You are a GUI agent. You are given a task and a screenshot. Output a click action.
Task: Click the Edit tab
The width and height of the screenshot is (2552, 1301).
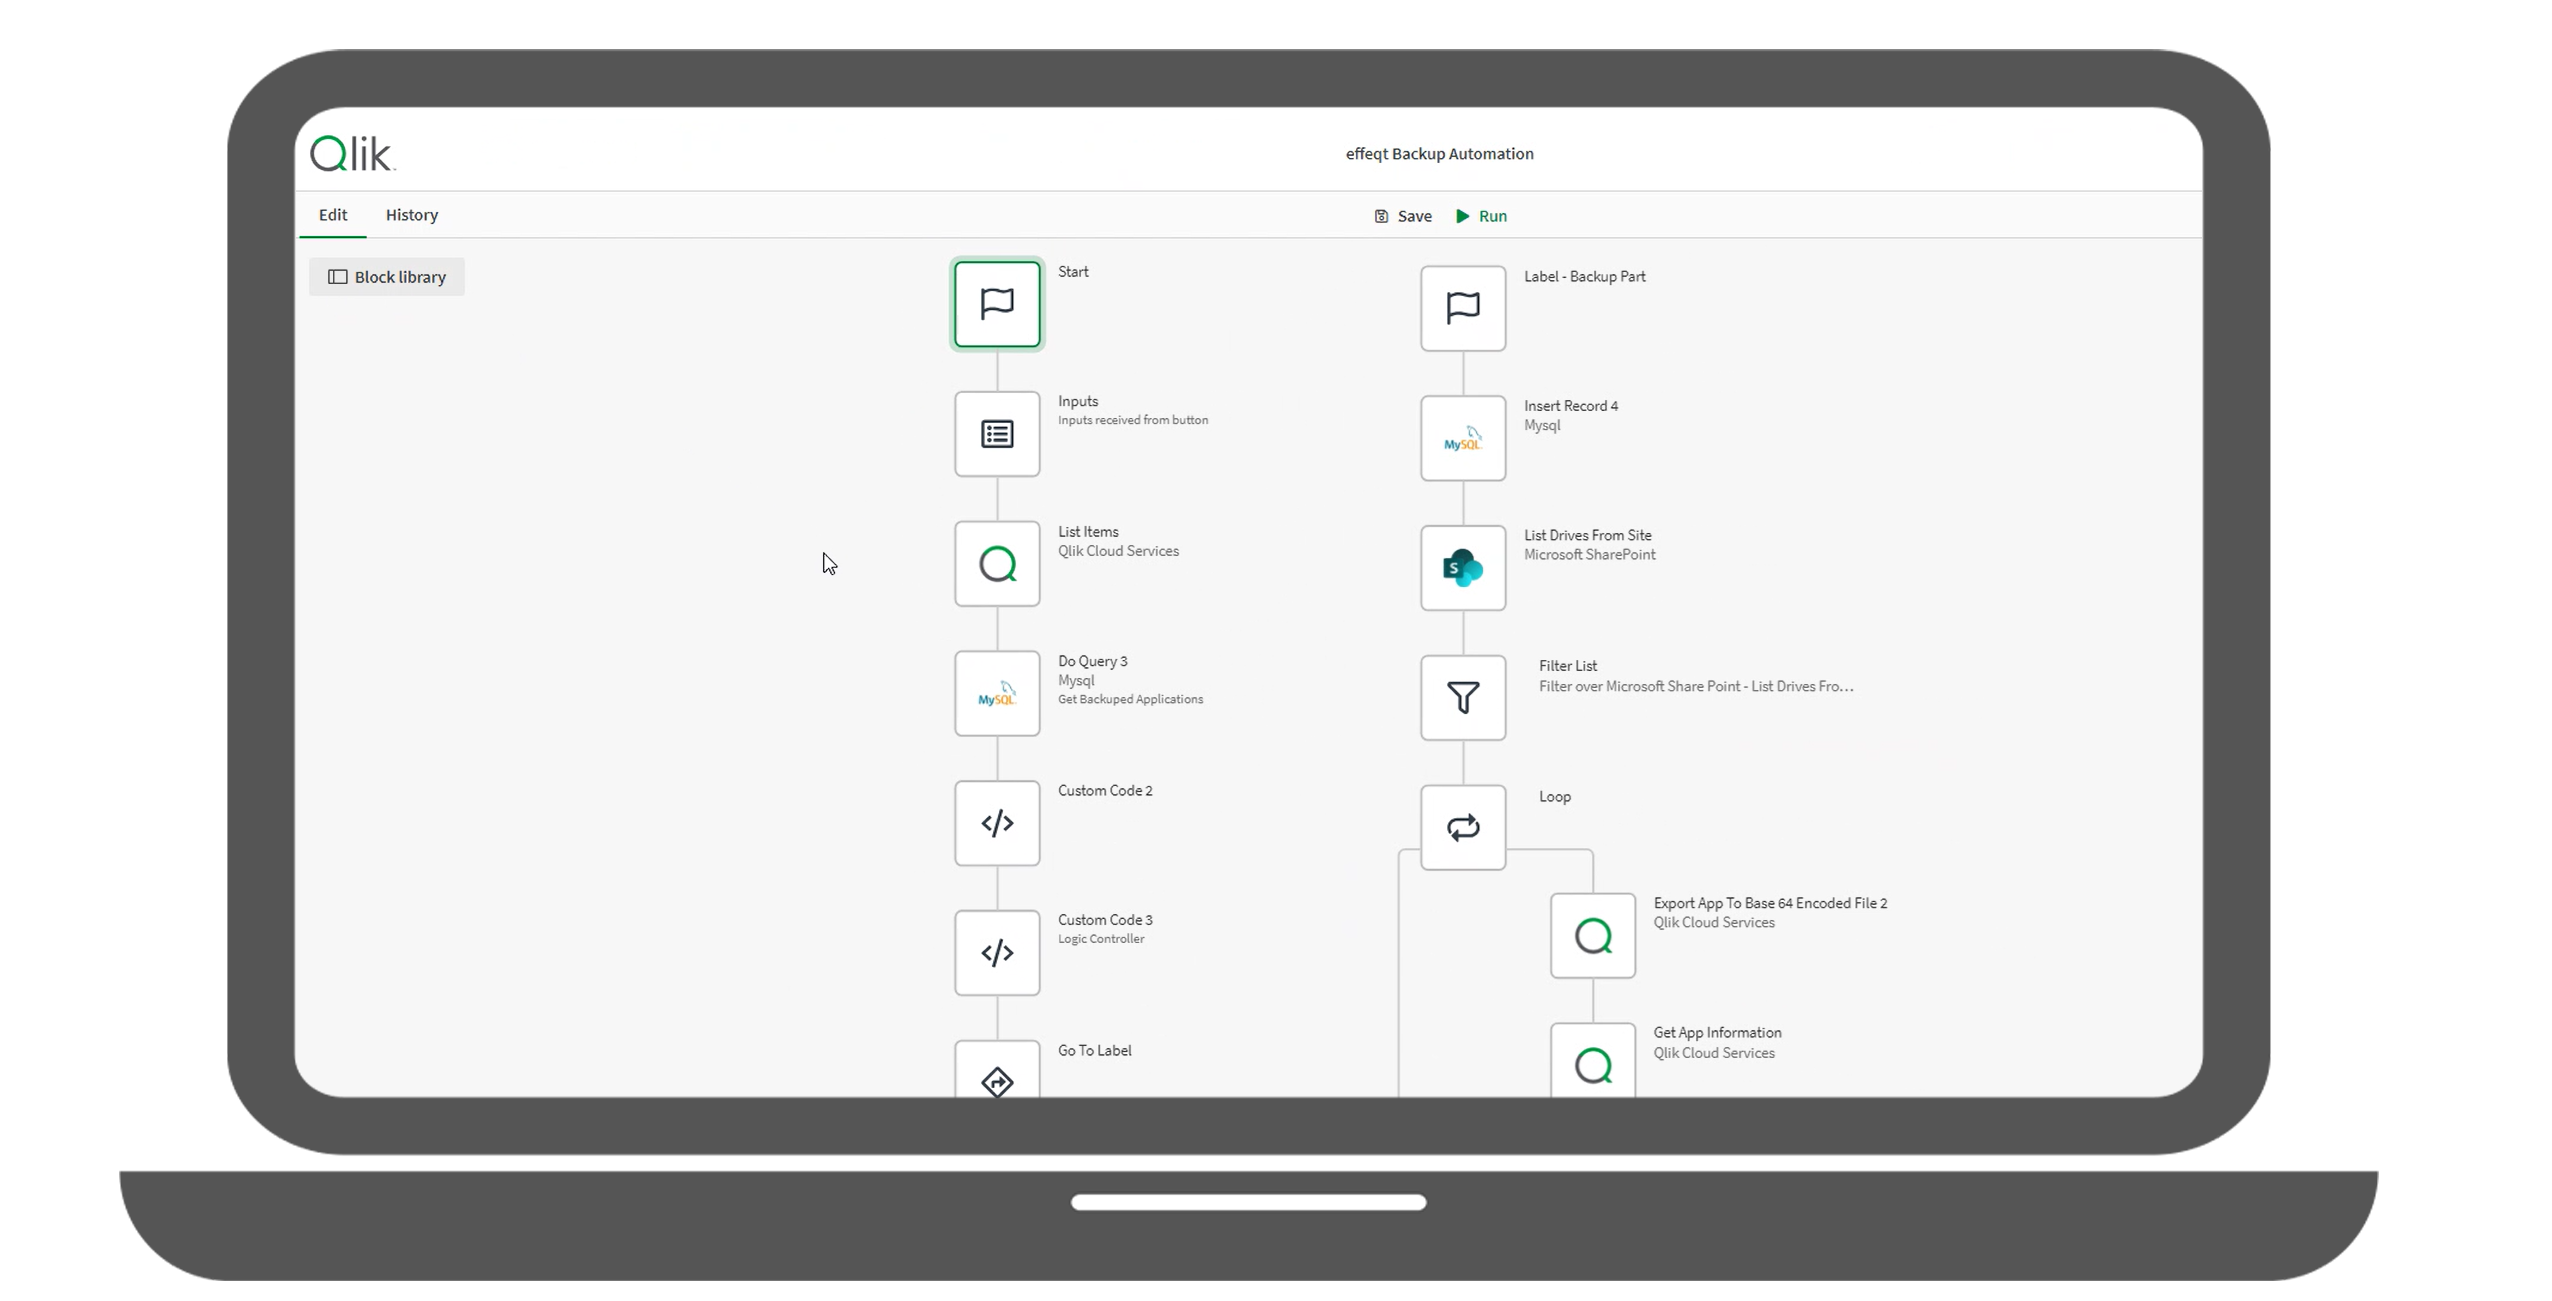click(x=332, y=214)
